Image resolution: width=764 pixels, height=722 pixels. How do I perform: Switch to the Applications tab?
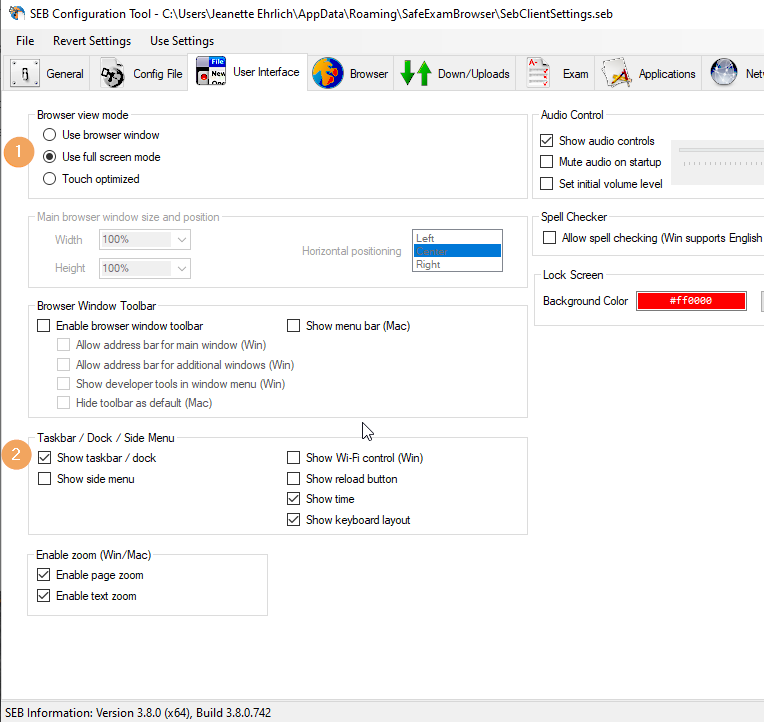tap(649, 74)
